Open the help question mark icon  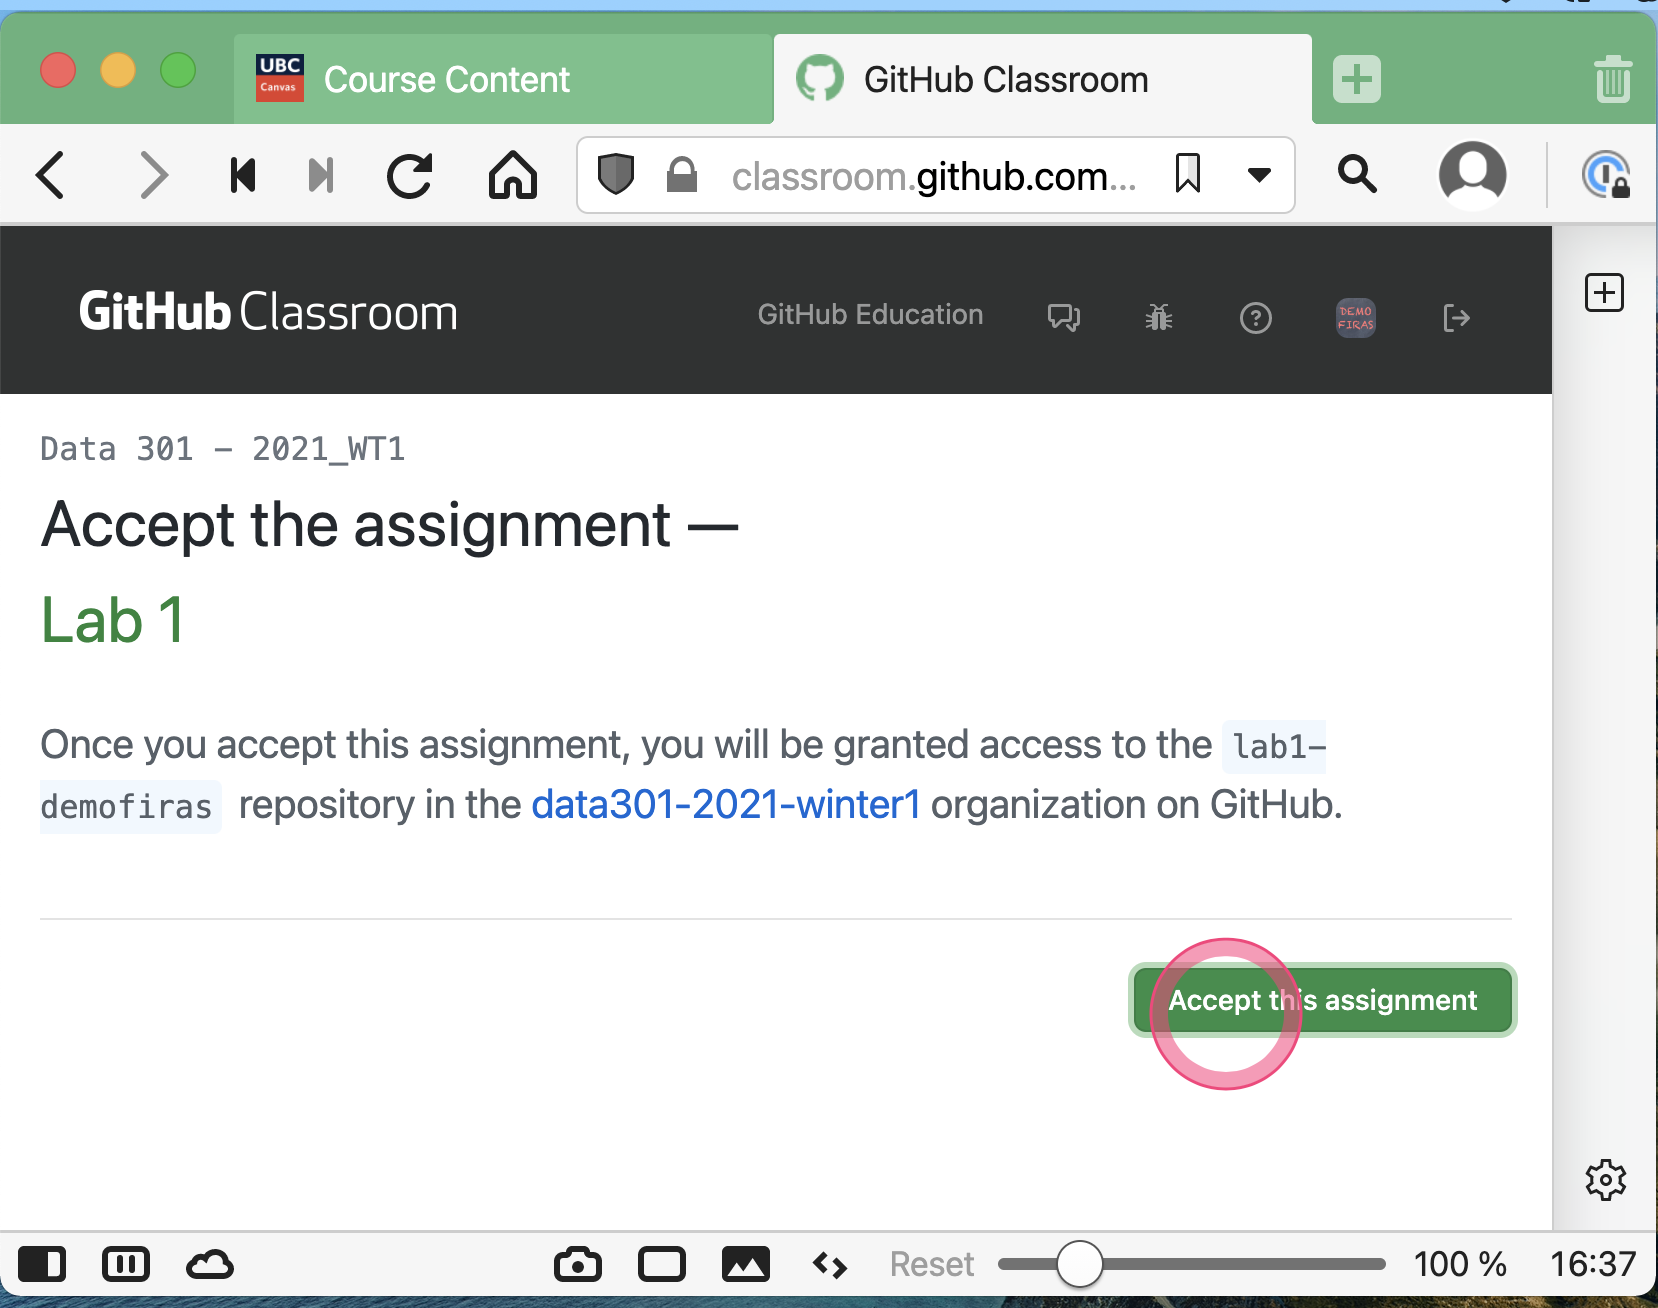[1256, 318]
